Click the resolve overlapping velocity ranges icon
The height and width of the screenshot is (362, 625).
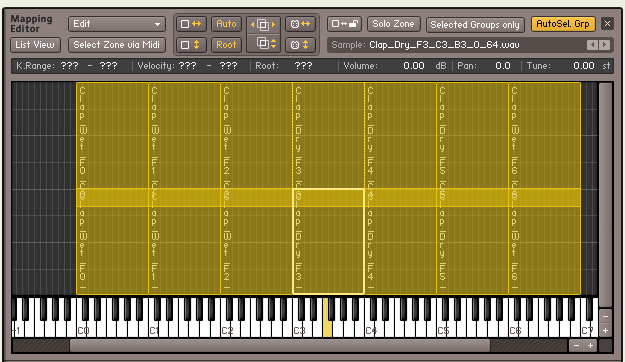(x=263, y=43)
